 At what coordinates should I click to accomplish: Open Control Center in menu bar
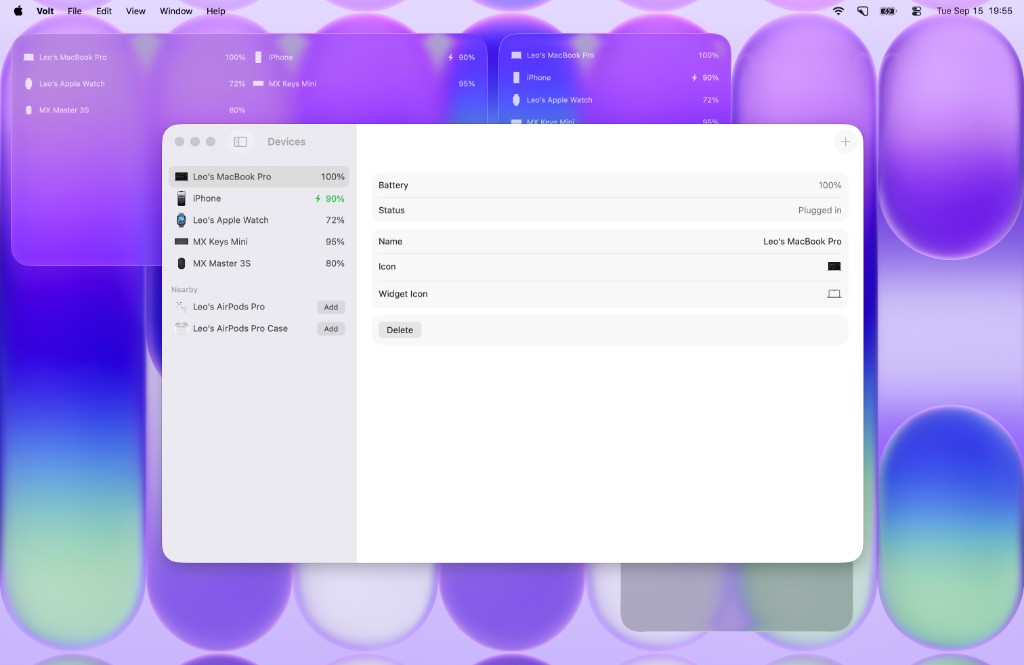[916, 10]
